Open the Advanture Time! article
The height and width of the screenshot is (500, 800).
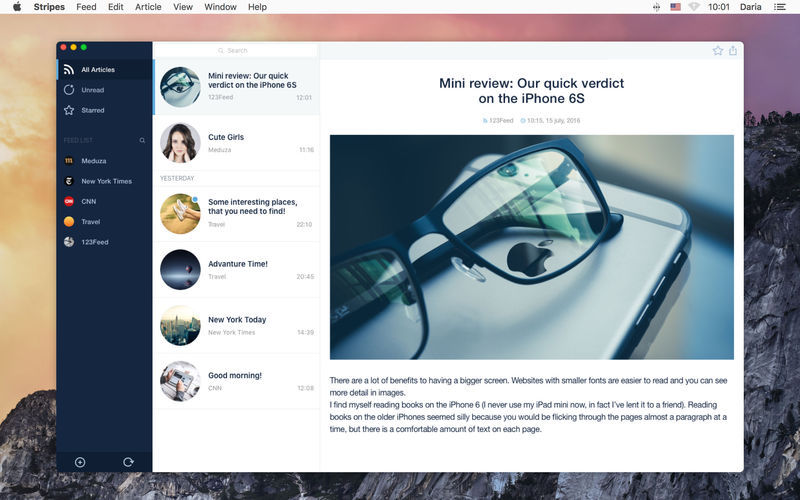pyautogui.click(x=237, y=269)
